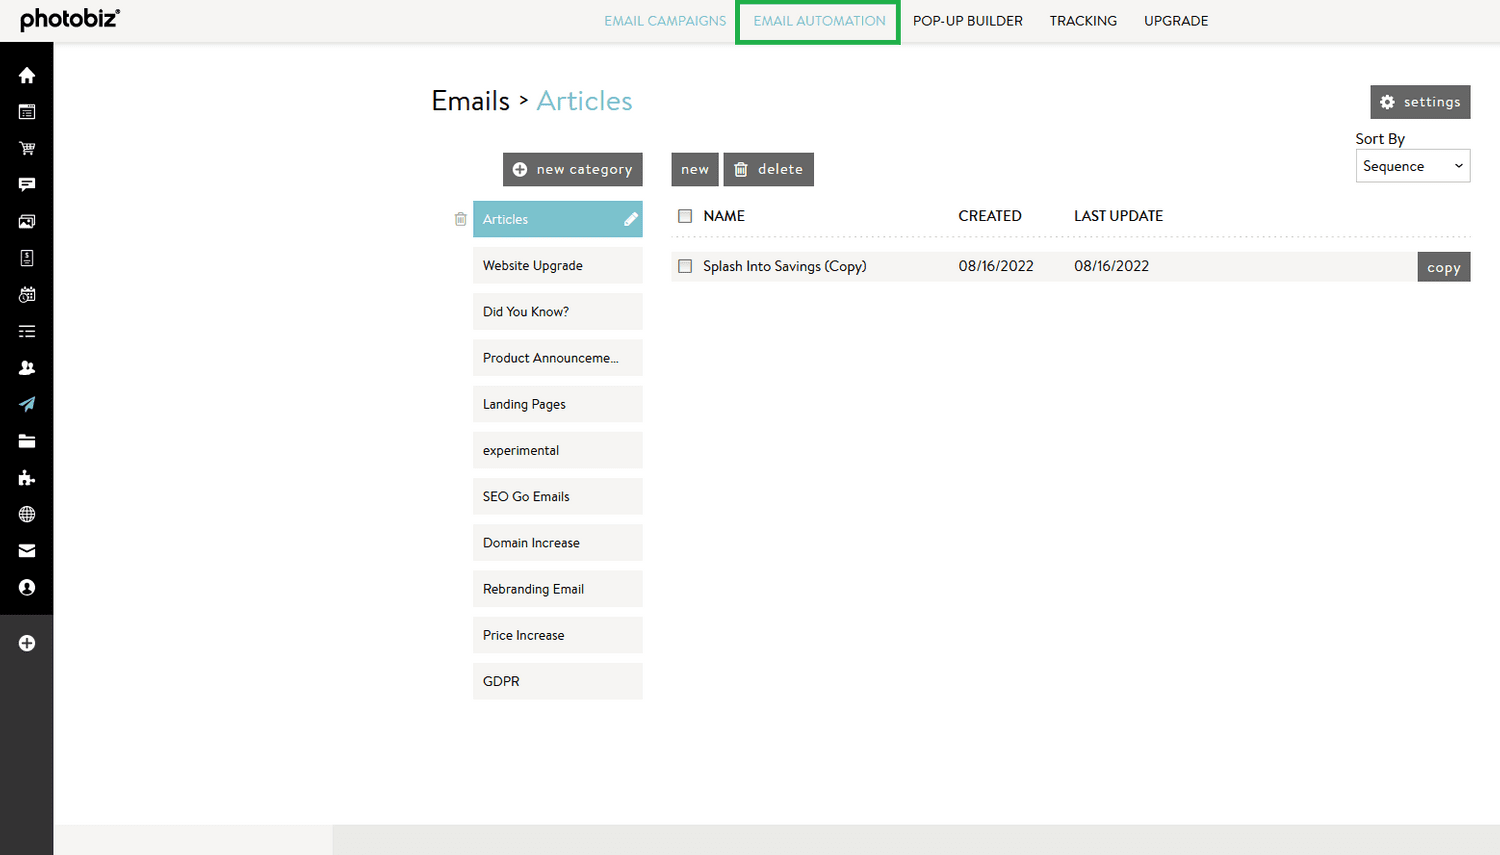The image size is (1500, 855).
Task: Switch to the EMAIL AUTOMATION tab
Action: (817, 20)
